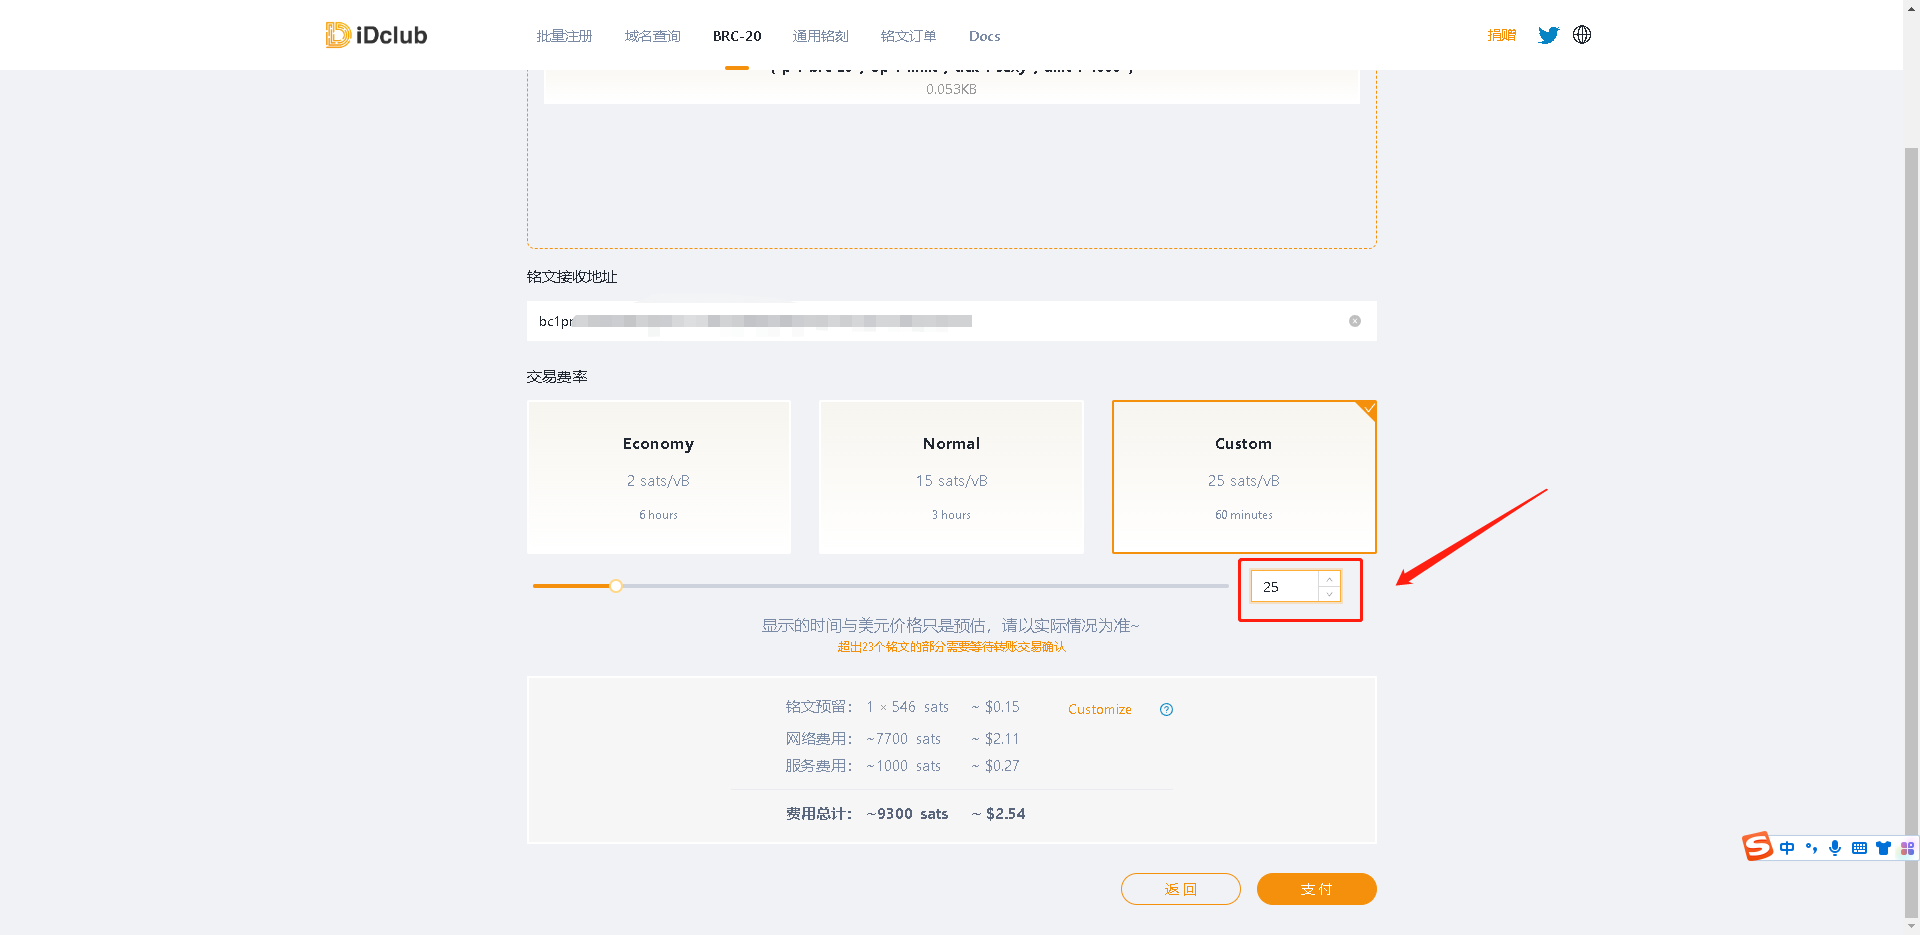Select the Economy 2 sats/vB fee option

click(x=659, y=477)
